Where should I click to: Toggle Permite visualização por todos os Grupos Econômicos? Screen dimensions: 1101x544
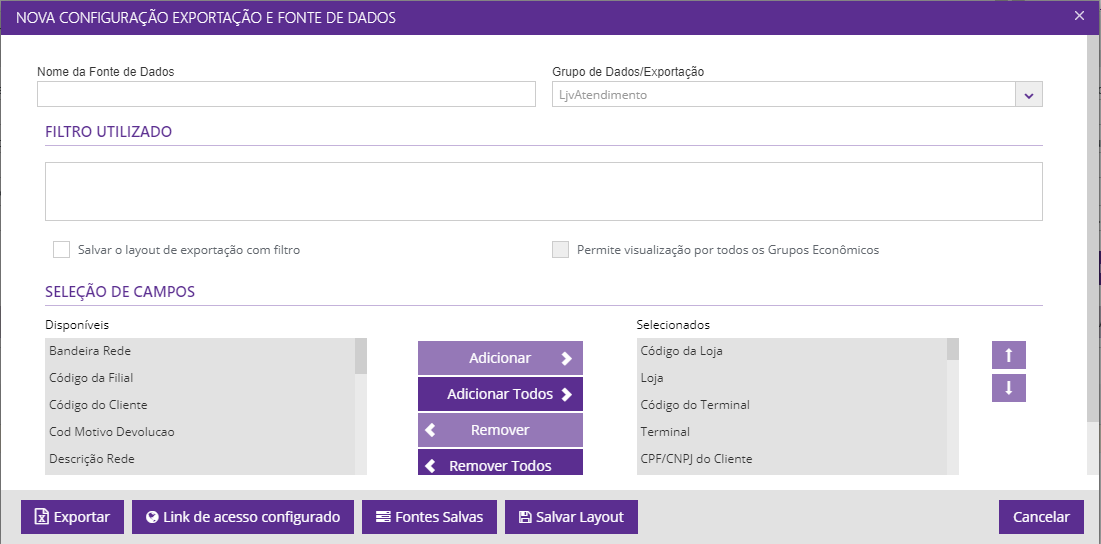click(561, 250)
